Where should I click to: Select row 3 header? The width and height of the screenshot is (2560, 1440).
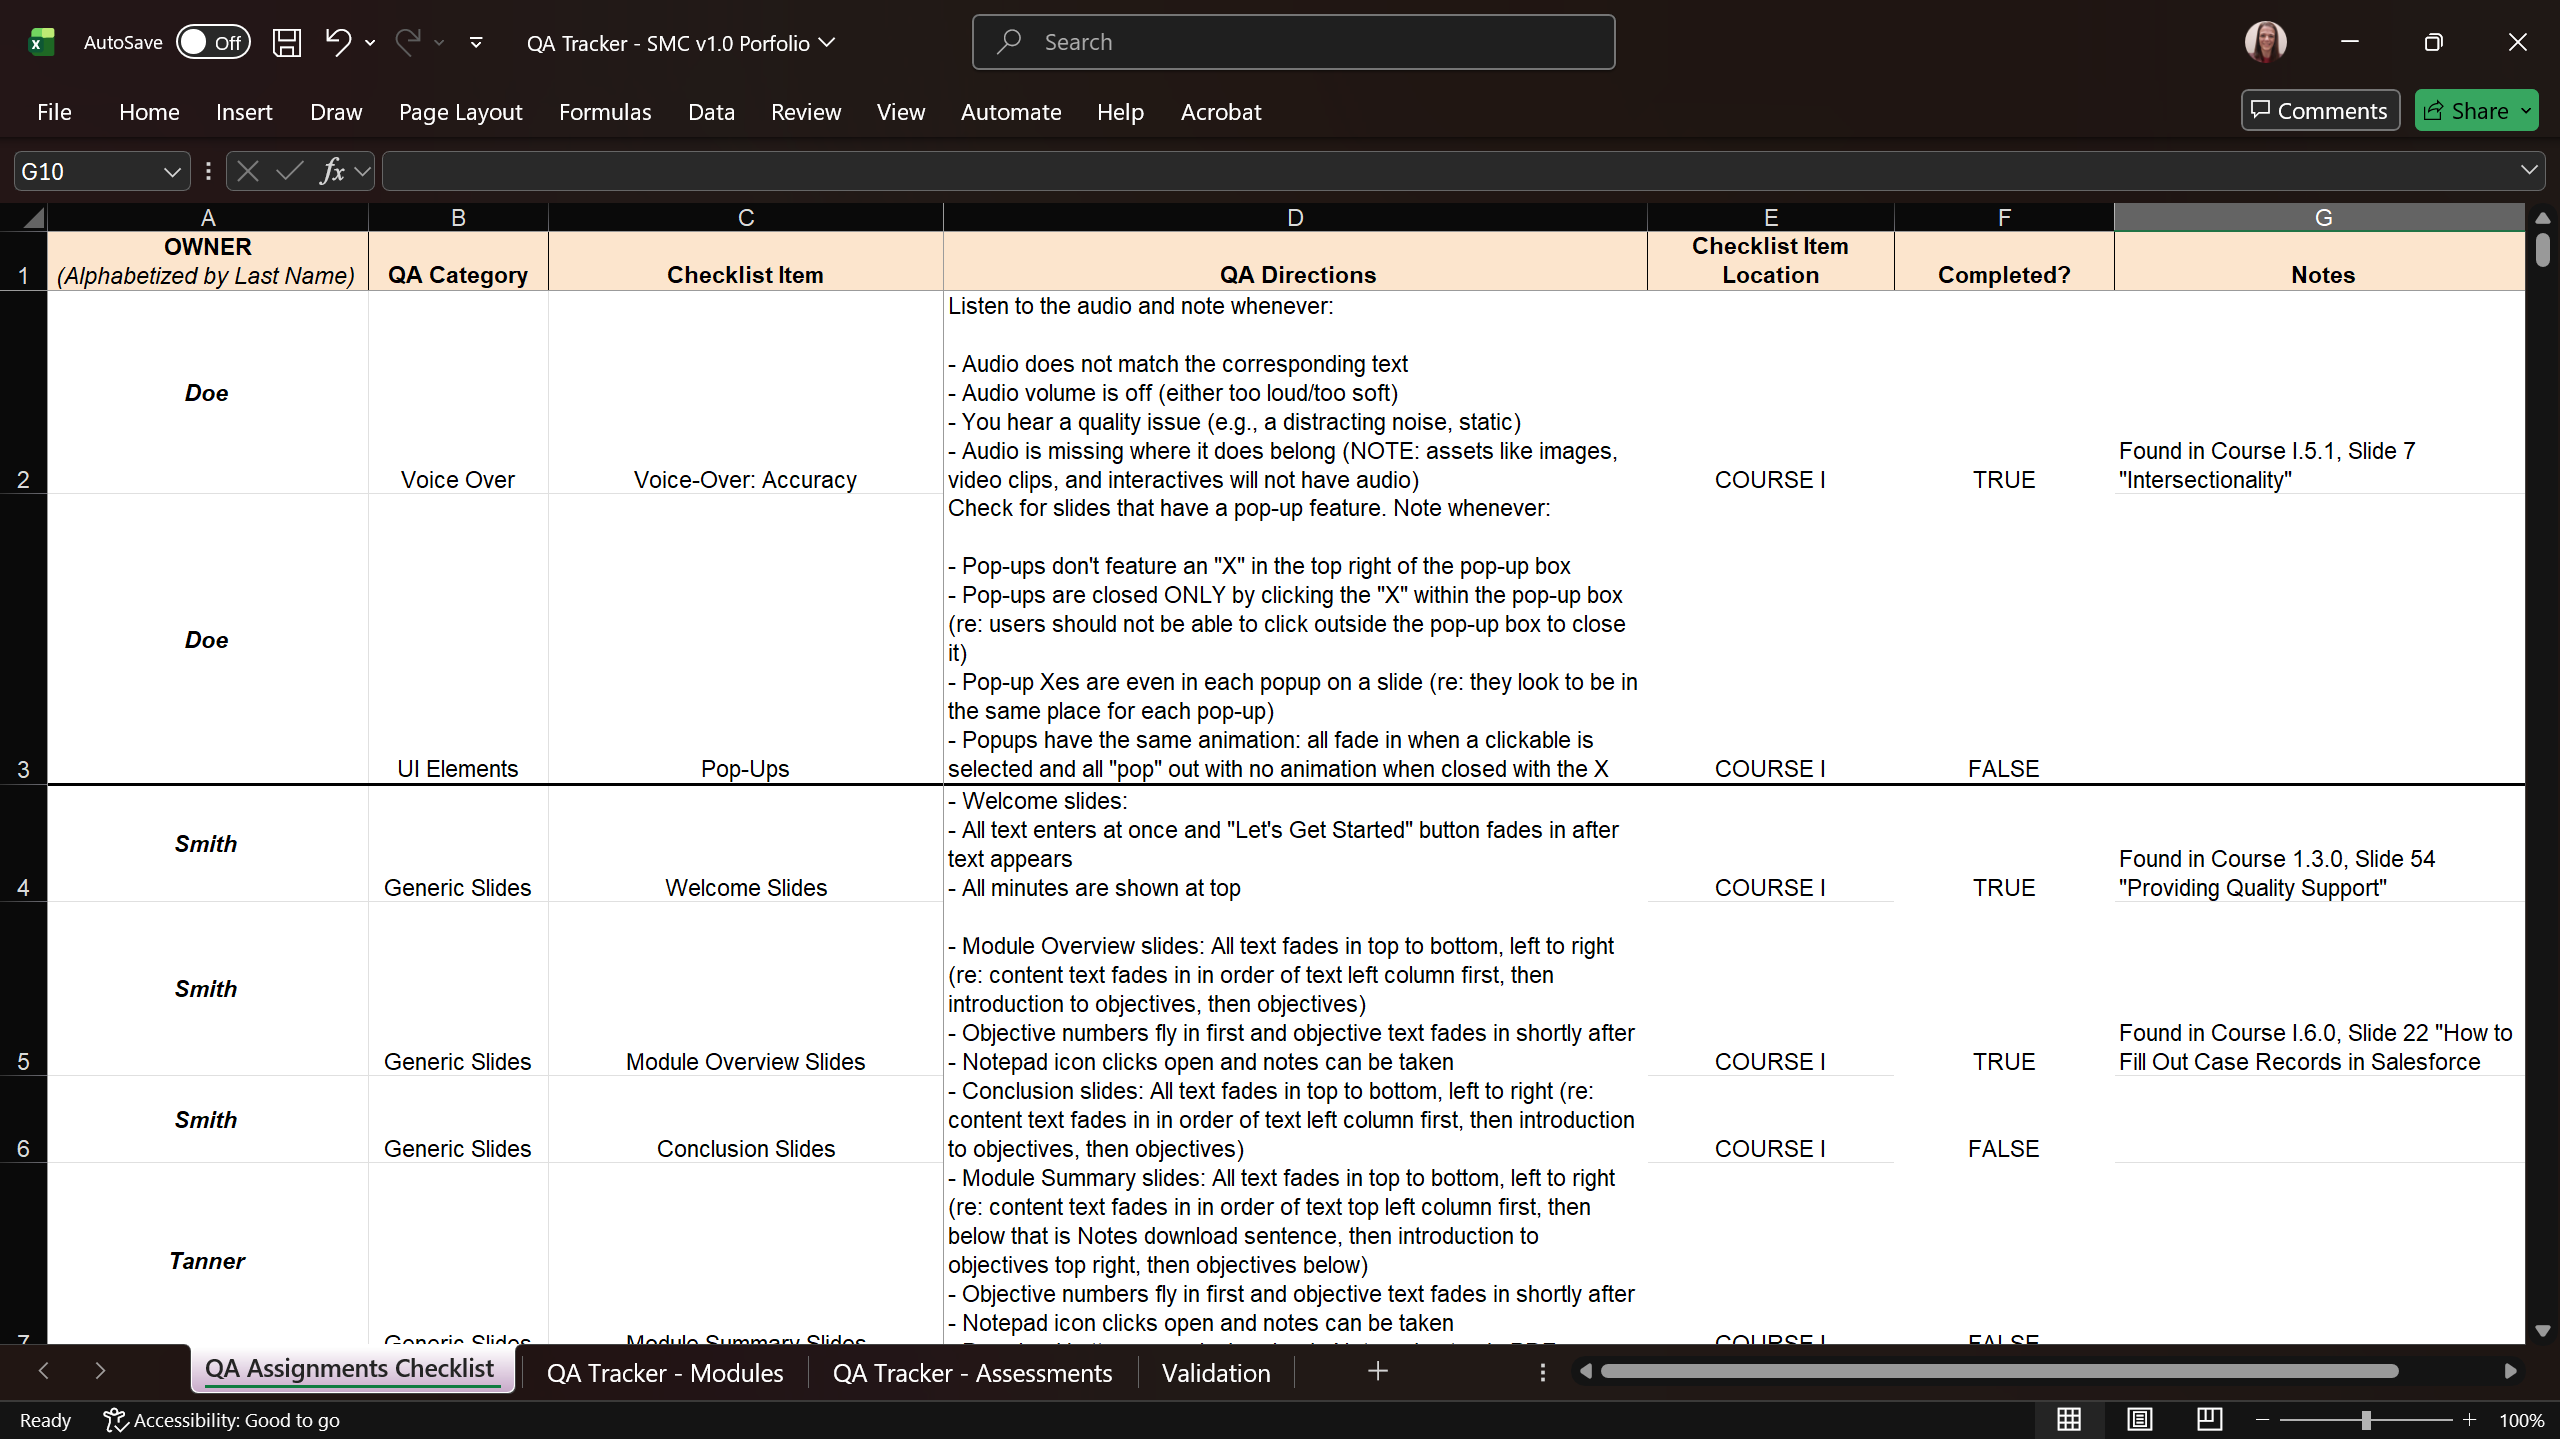coord(23,639)
